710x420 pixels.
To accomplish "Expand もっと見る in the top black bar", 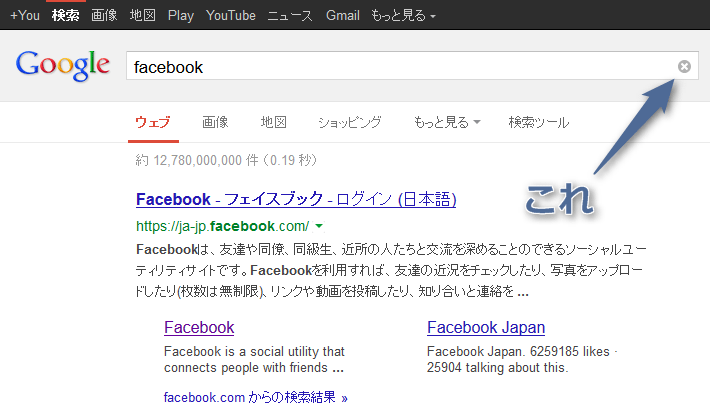I will (403, 16).
